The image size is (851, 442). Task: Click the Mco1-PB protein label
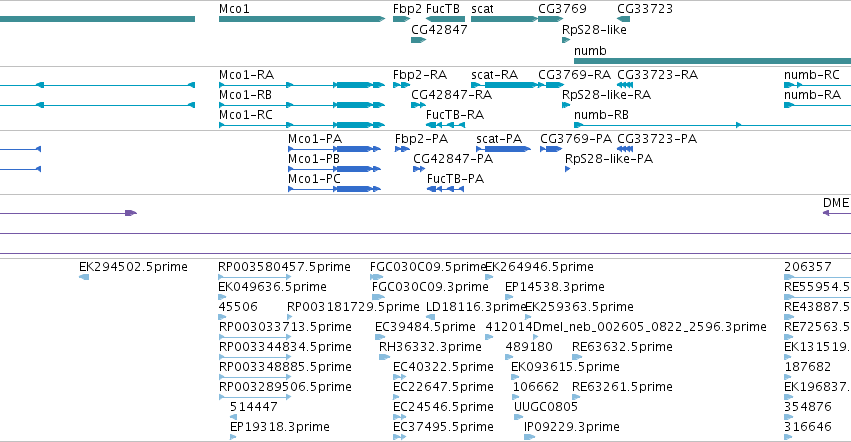point(314,159)
